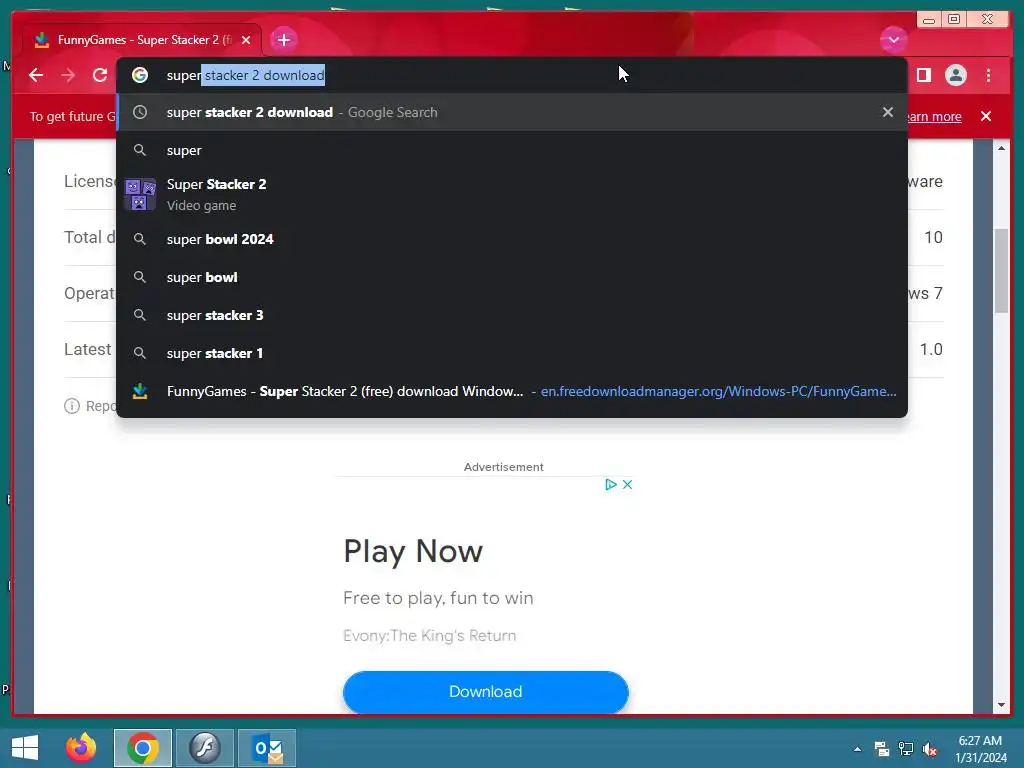
Task: Select 'super stacker 2 download' history suggestion
Action: 512,112
